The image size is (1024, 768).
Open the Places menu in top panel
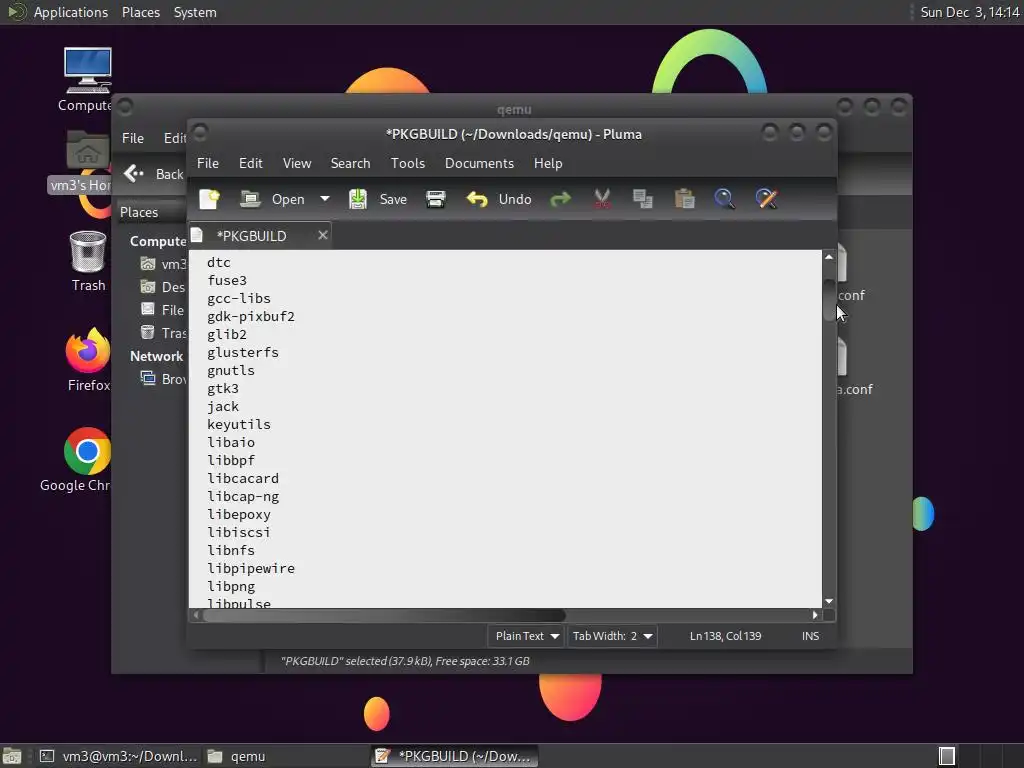pyautogui.click(x=141, y=12)
